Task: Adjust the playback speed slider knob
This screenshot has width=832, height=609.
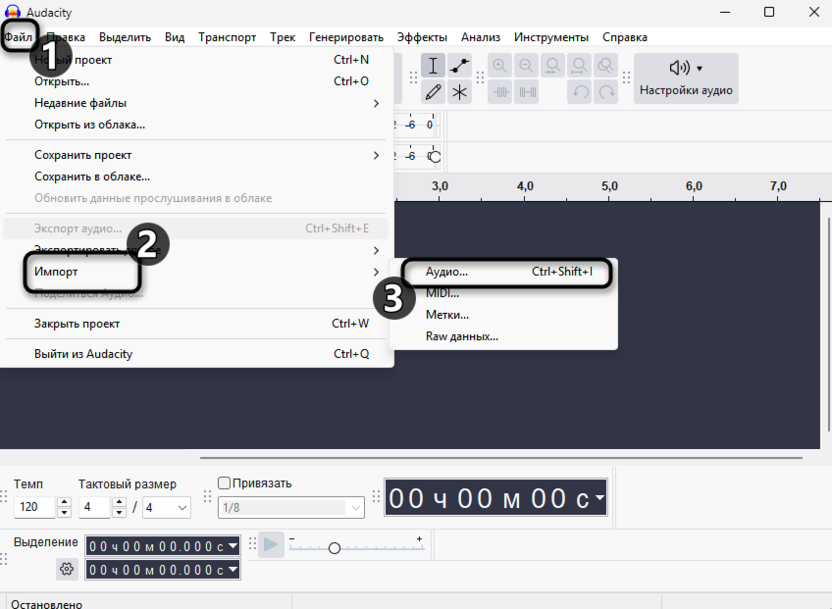Action: 334,548
